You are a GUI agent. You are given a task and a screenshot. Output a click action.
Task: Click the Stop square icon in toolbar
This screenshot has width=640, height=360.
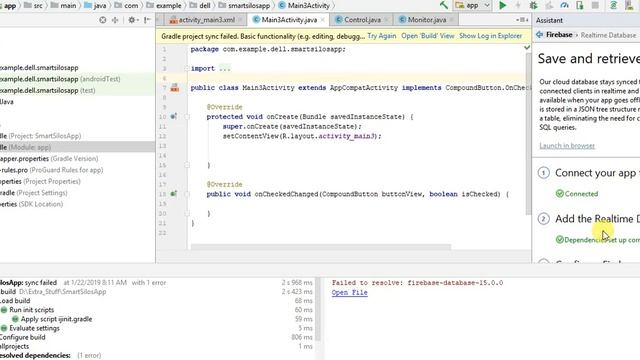click(596, 5)
